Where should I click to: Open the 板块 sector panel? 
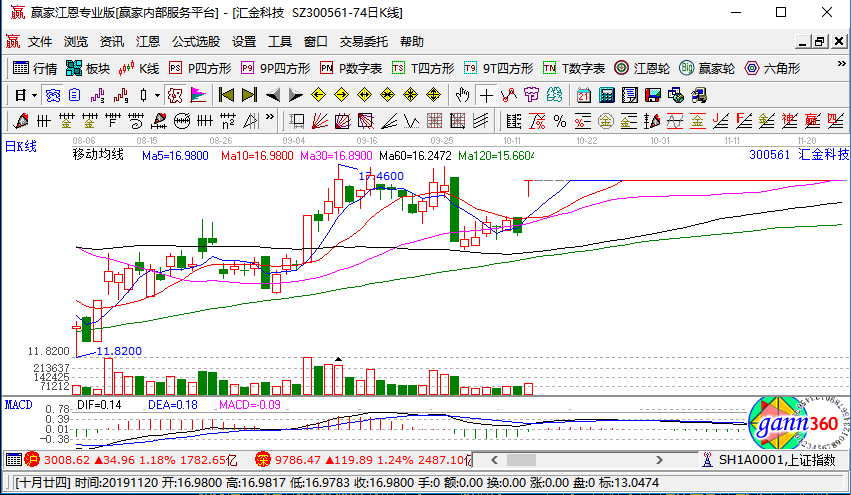[x=87, y=68]
